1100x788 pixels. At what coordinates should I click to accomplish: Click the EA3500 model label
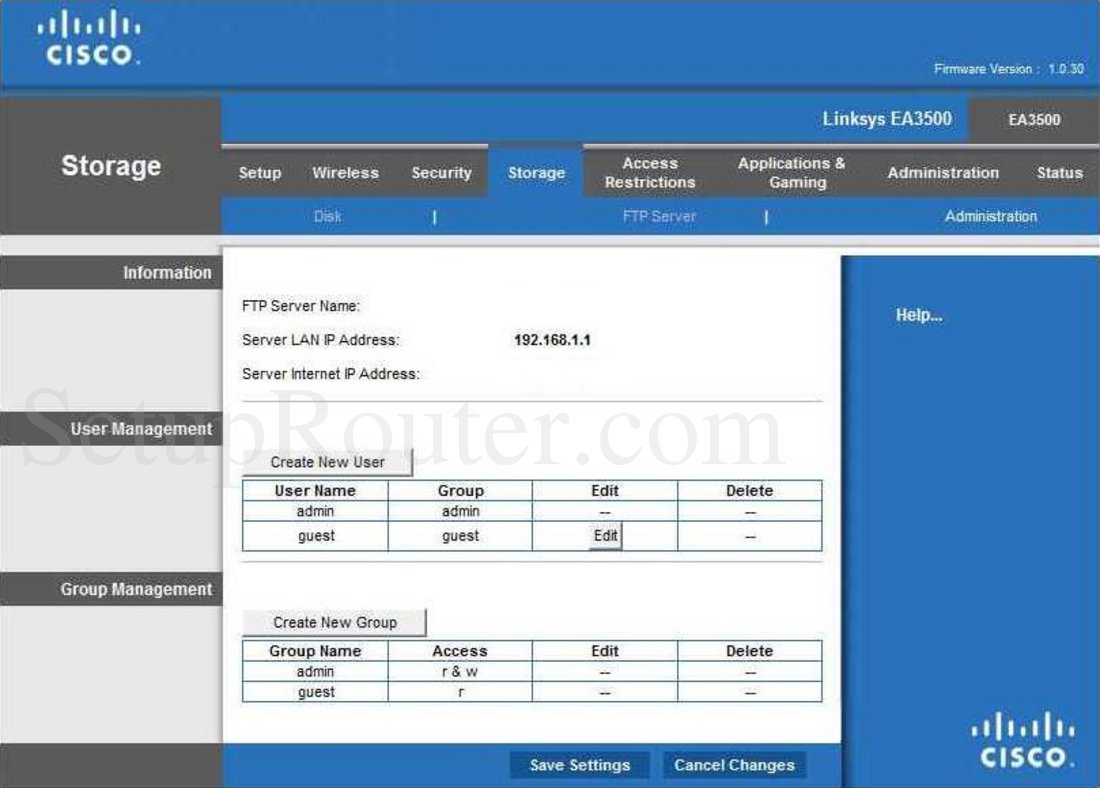pos(1033,120)
